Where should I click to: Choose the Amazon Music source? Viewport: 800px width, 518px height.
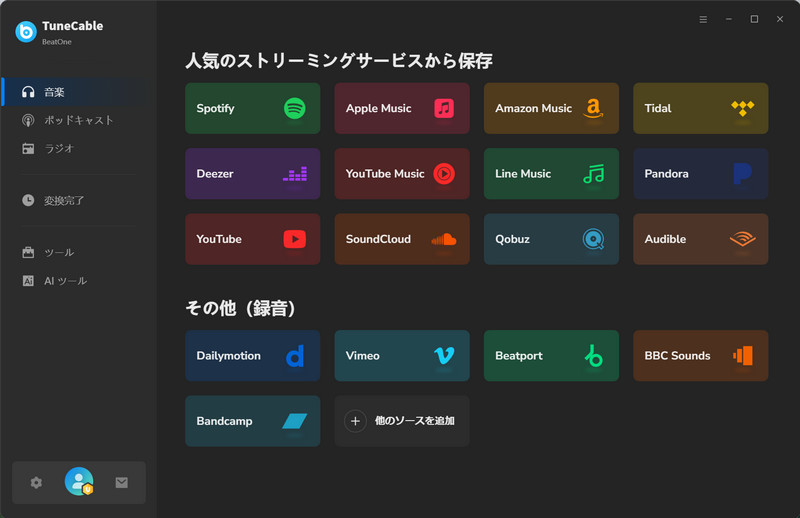[x=551, y=108]
